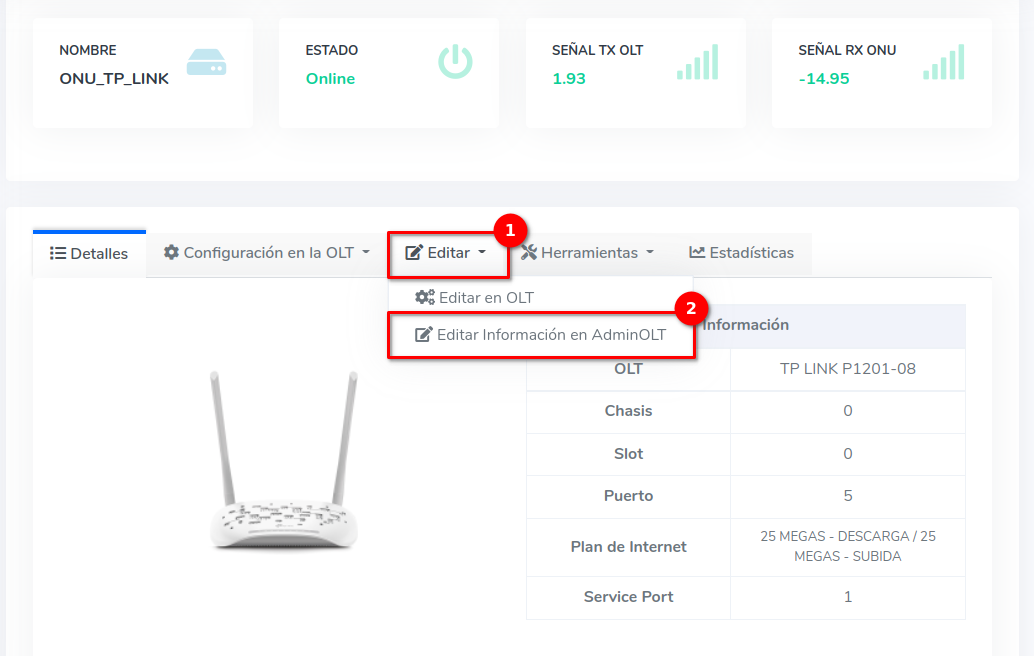Viewport: 1034px width, 656px height.
Task: Click the Online status text
Action: pos(330,79)
